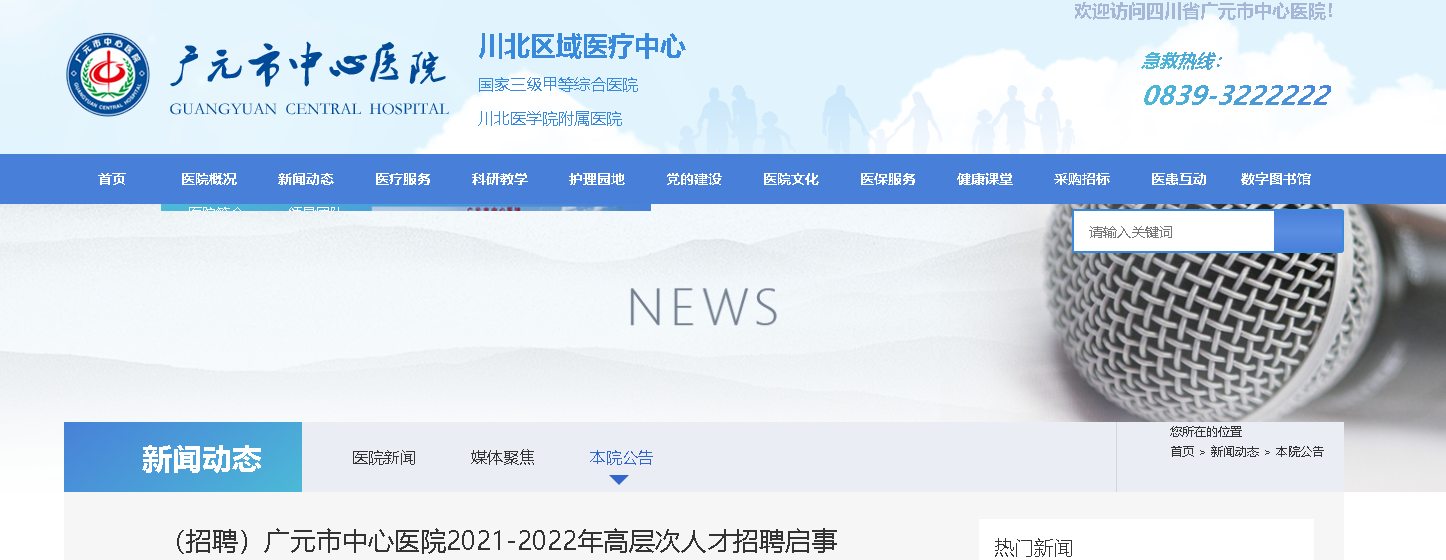Switch to the 医院新闻 tab
The image size is (1446, 560).
(384, 458)
